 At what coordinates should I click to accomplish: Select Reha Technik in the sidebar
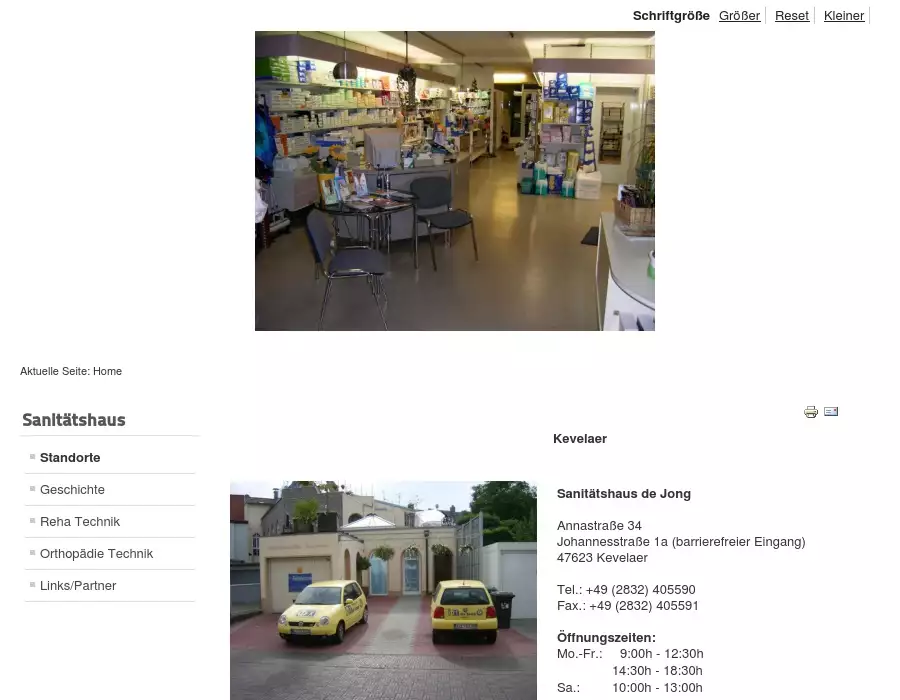click(80, 522)
